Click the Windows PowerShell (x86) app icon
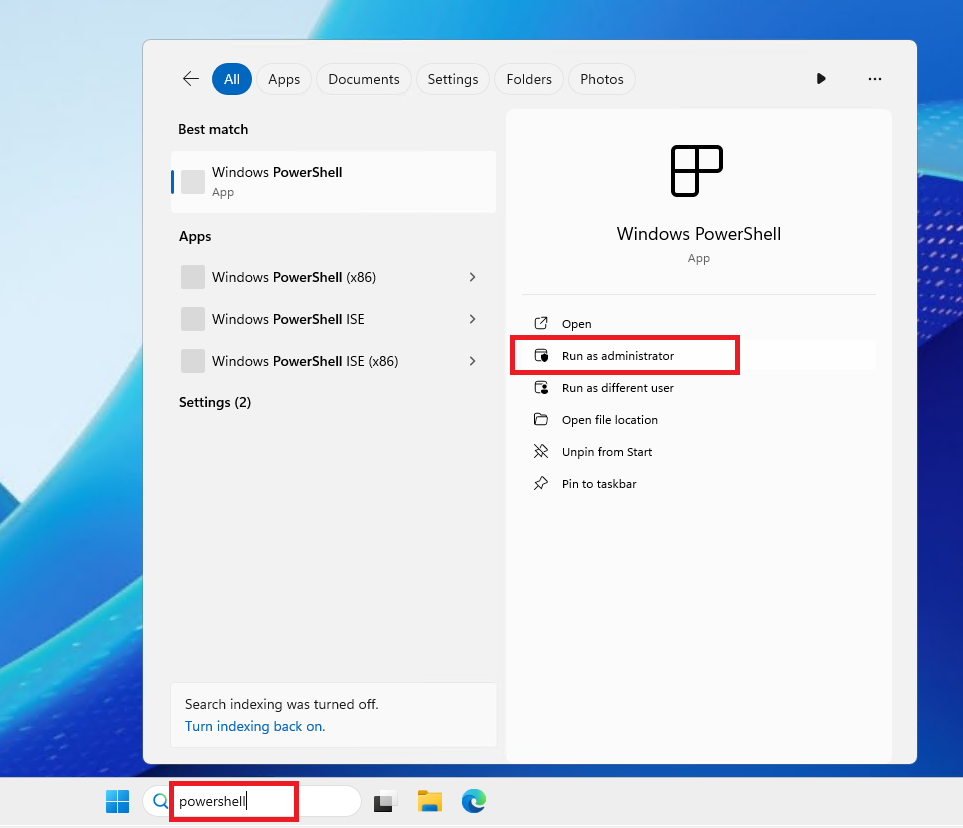 [193, 277]
